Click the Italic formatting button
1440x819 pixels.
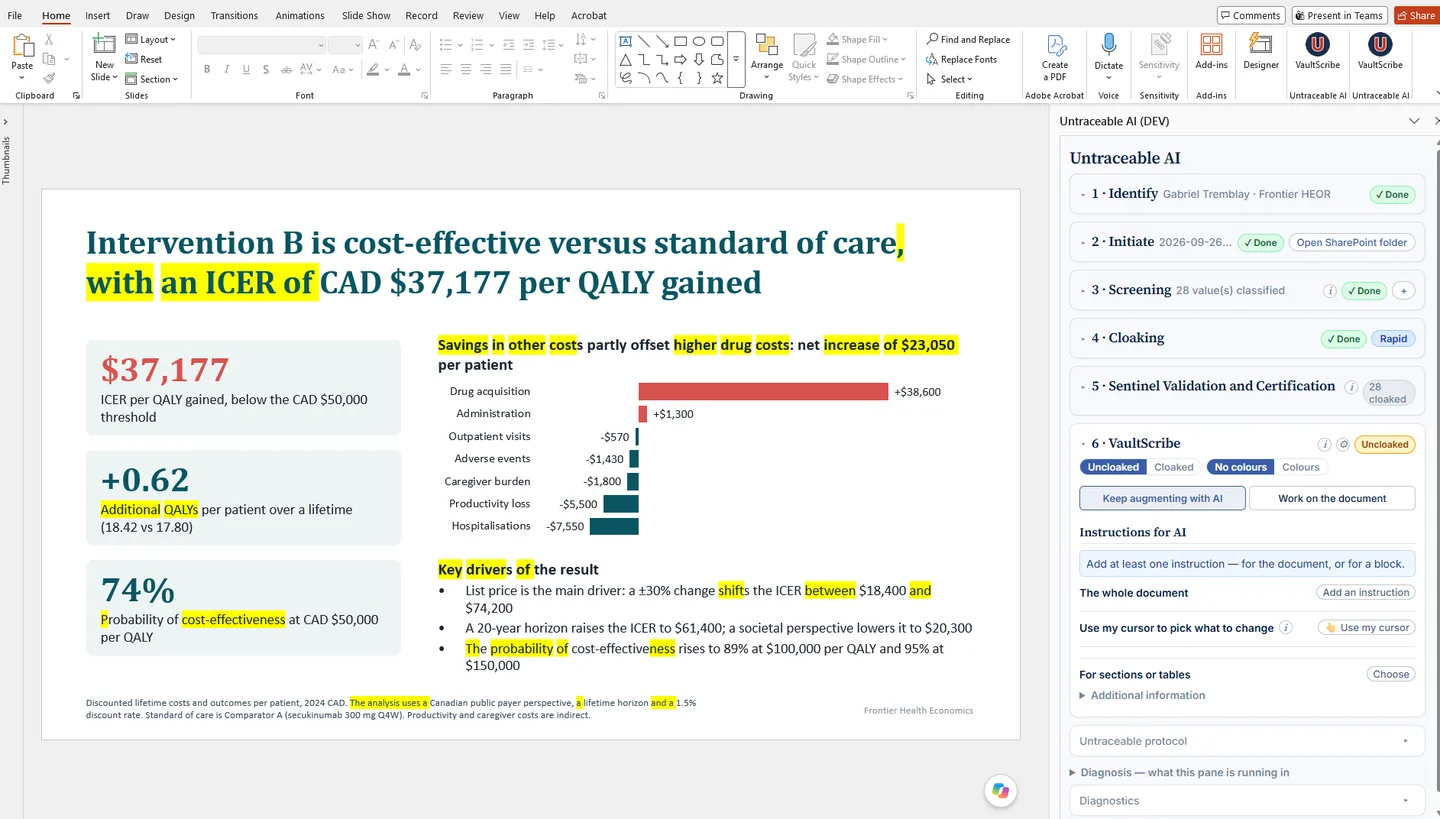[x=227, y=70]
